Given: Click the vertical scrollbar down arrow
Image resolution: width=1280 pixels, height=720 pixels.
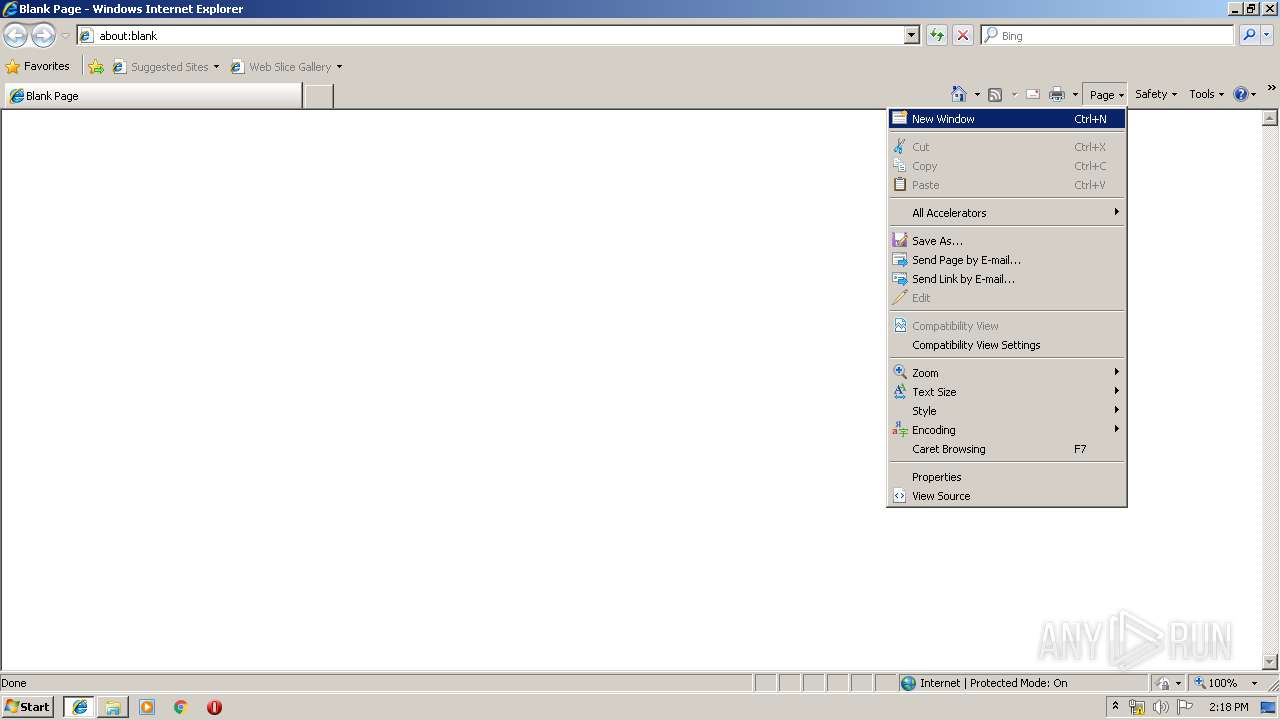Looking at the screenshot, I should click(x=1270, y=661).
